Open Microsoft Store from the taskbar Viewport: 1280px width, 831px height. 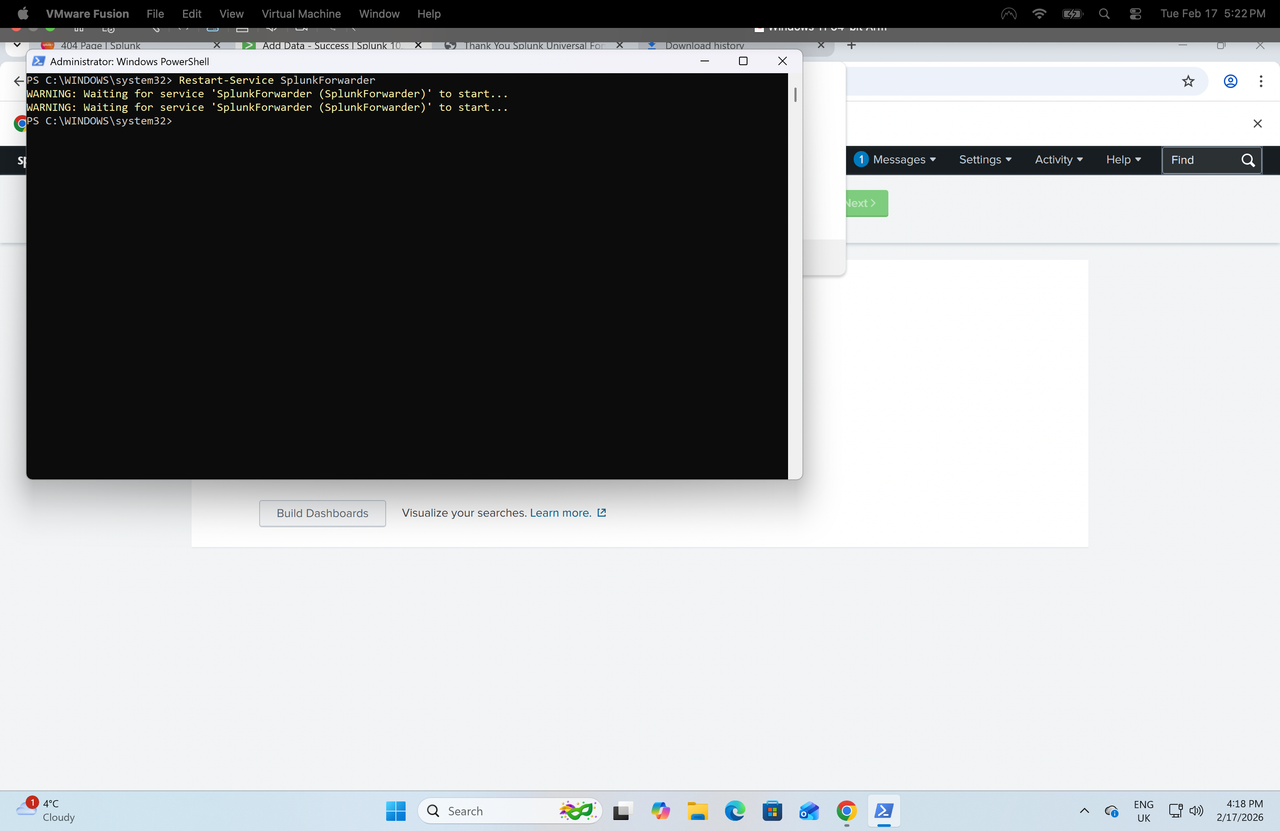coord(772,811)
